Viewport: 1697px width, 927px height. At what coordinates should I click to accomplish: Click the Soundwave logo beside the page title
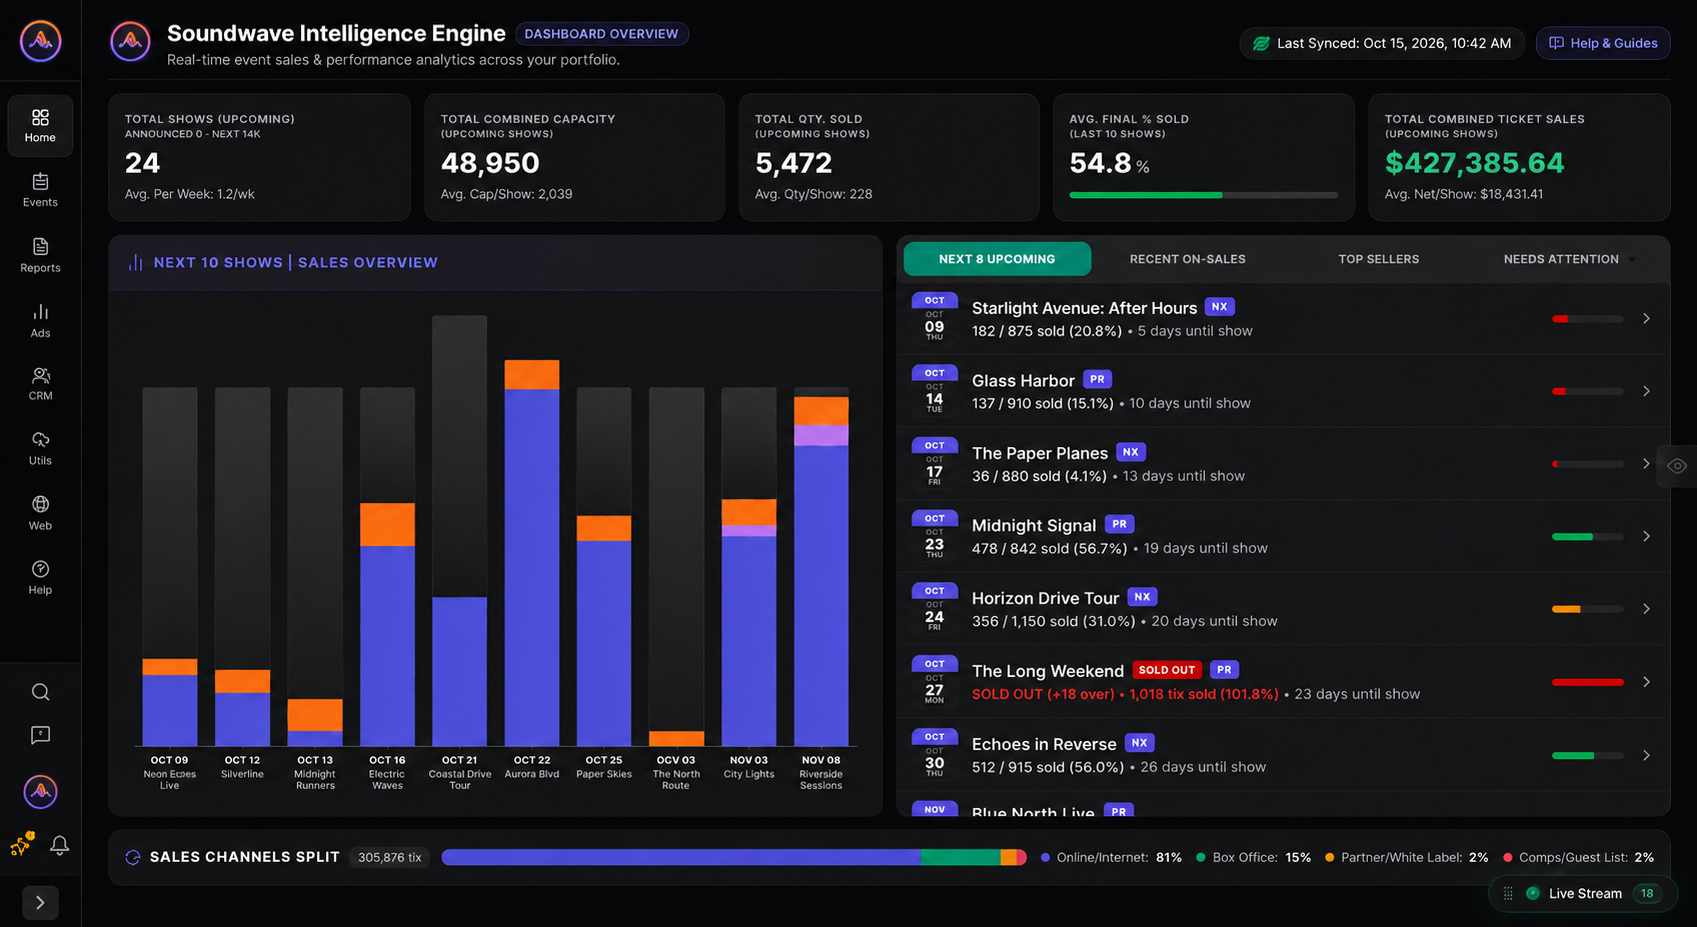click(130, 41)
